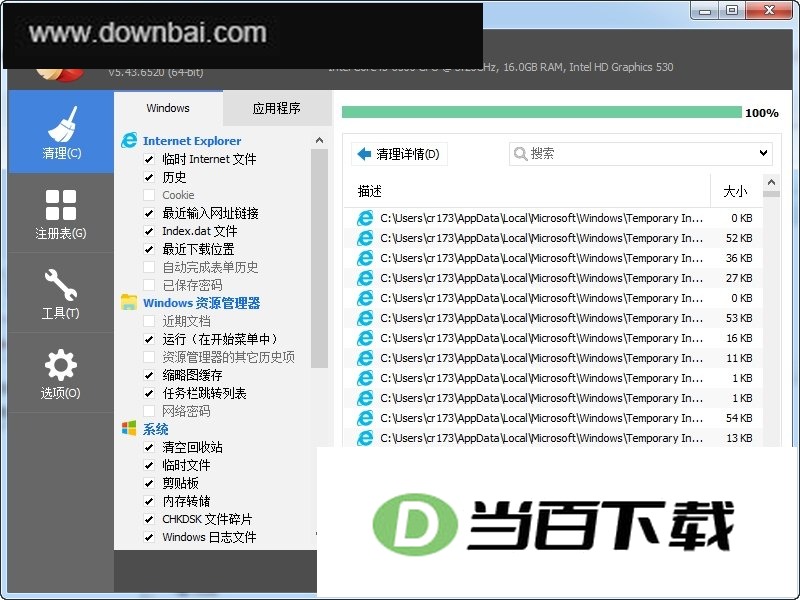Toggle 最近输入网址链接 checkbox

[149, 213]
